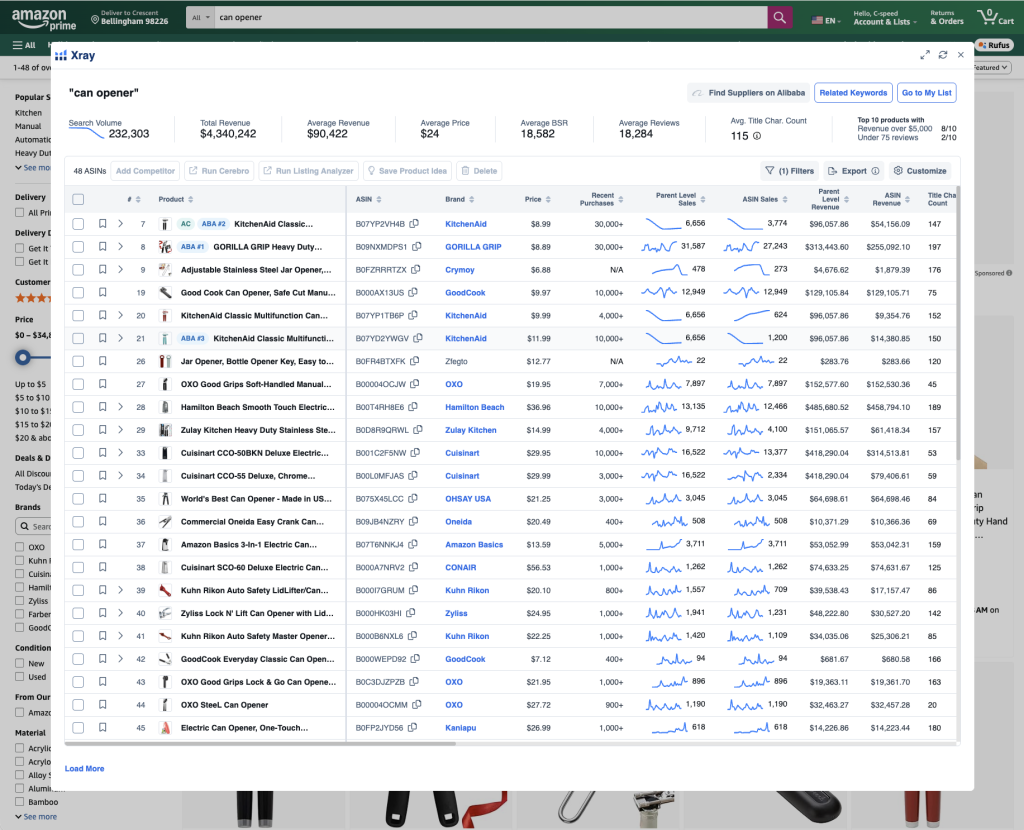Check the select-all checkbox in table header
Image resolution: width=1024 pixels, height=830 pixels.
(78, 199)
